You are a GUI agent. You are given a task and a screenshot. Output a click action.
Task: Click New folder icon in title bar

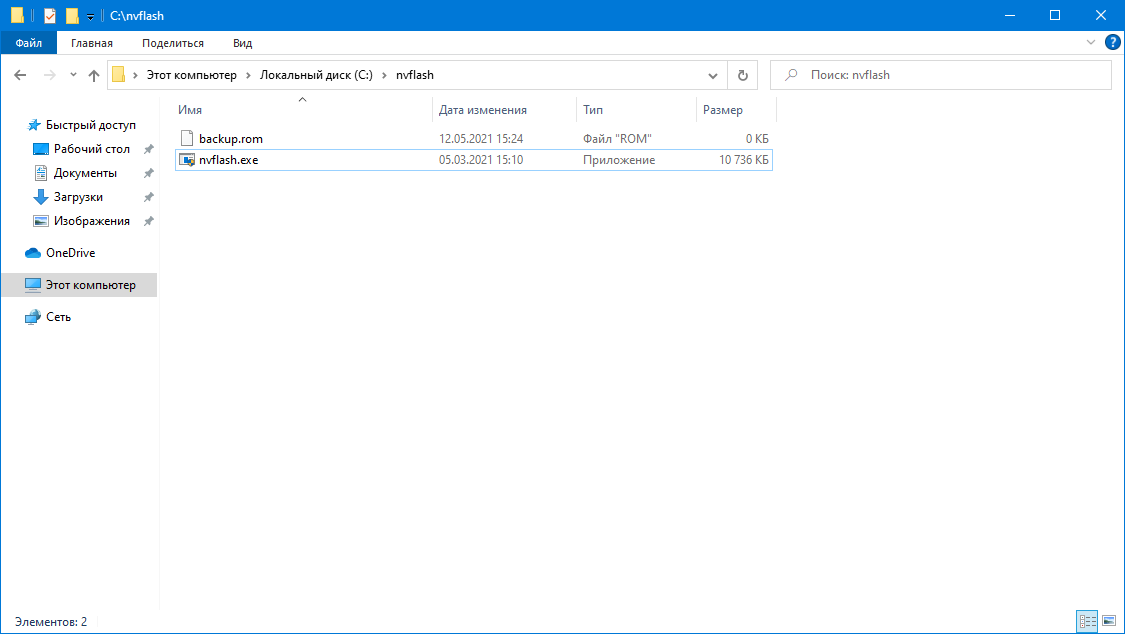click(72, 15)
